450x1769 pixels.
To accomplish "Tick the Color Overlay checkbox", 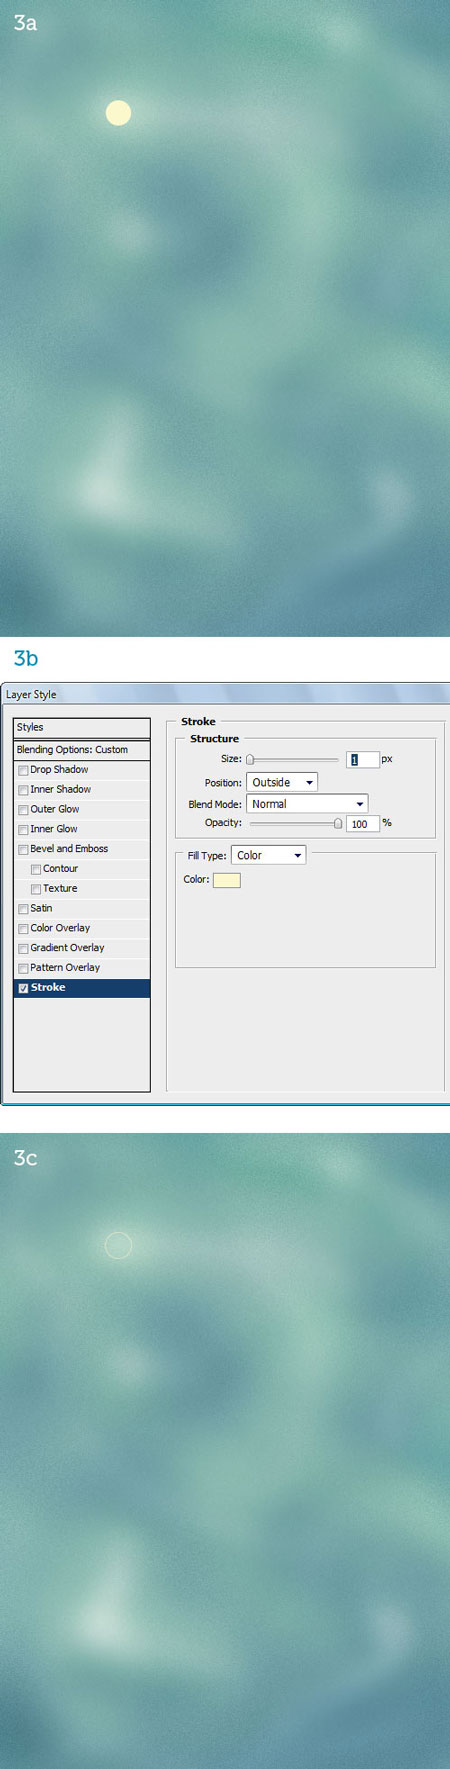I will (x=23, y=929).
